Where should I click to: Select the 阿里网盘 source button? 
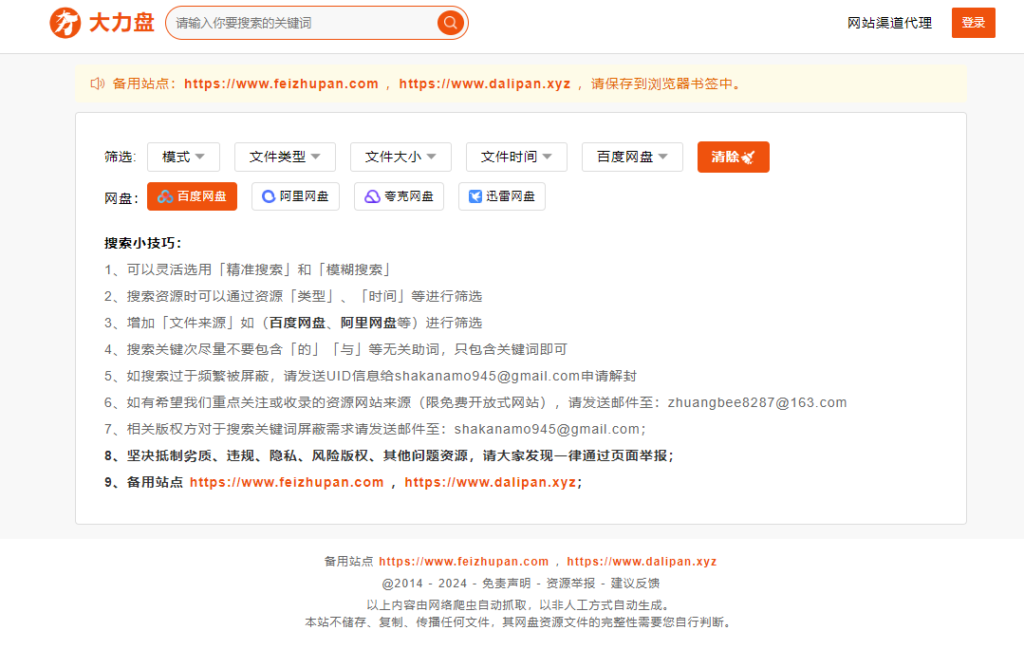[295, 197]
